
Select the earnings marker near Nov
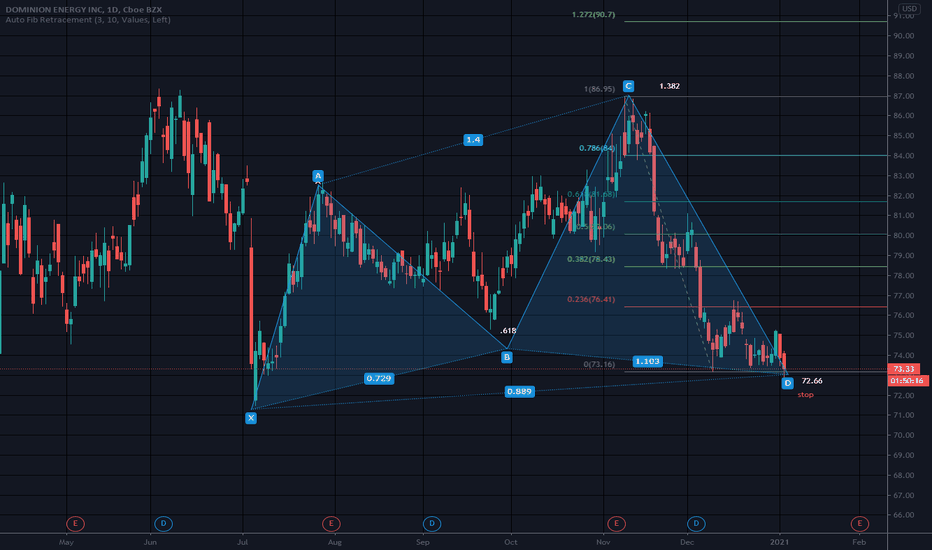(x=616, y=524)
